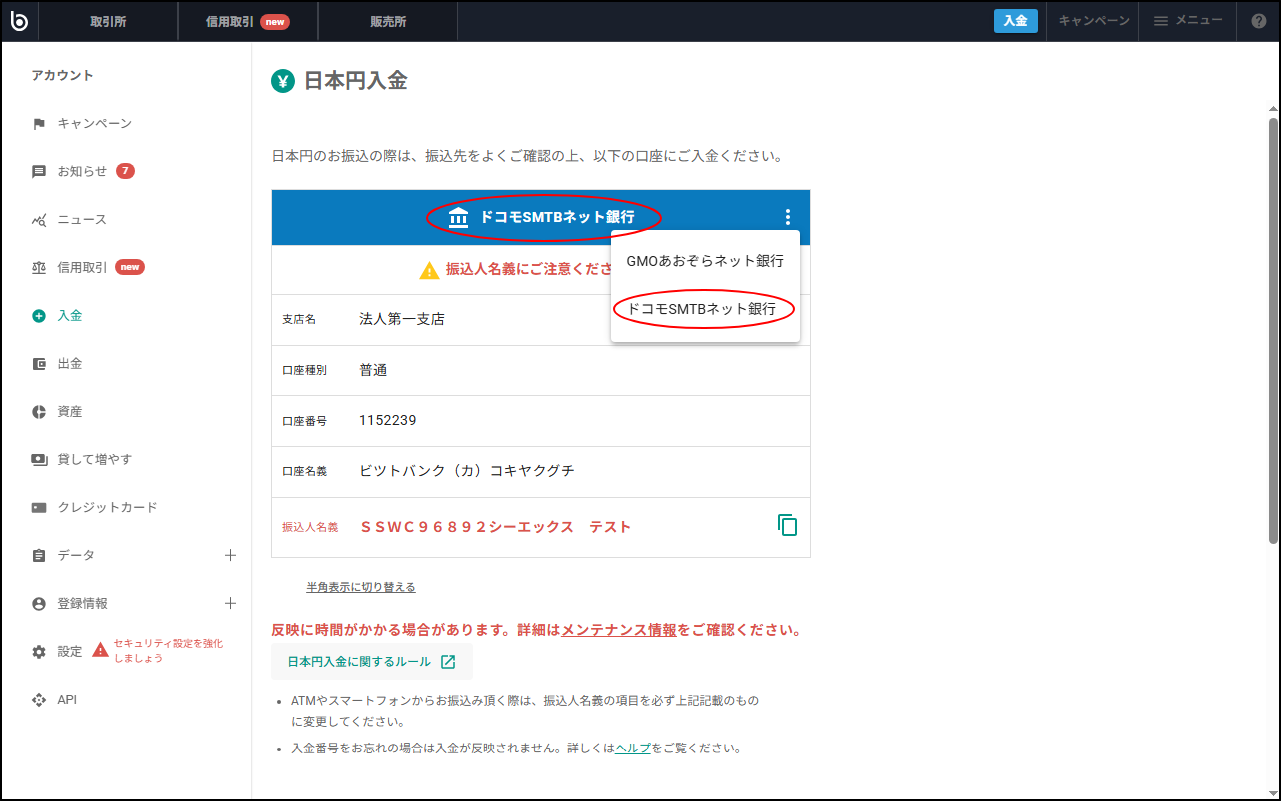Open キャンペーン in the top bar
Image resolution: width=1281 pixels, height=801 pixels.
point(1094,21)
